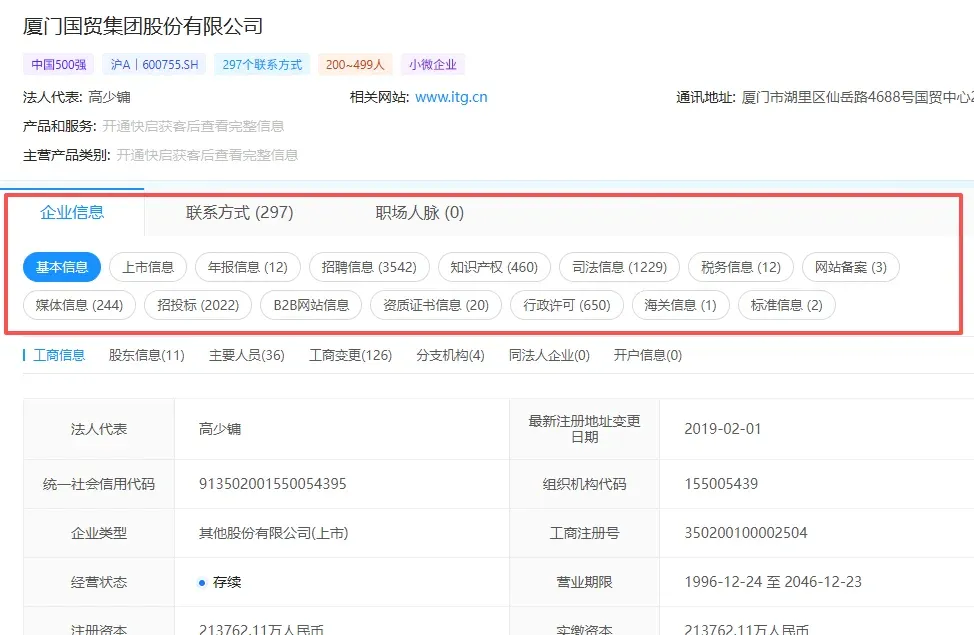Viewport: 974px width, 635px height.
Task: Click the 通讯地址 text 厦门市湖里区仙岳路4688号
Action: [x=827, y=98]
